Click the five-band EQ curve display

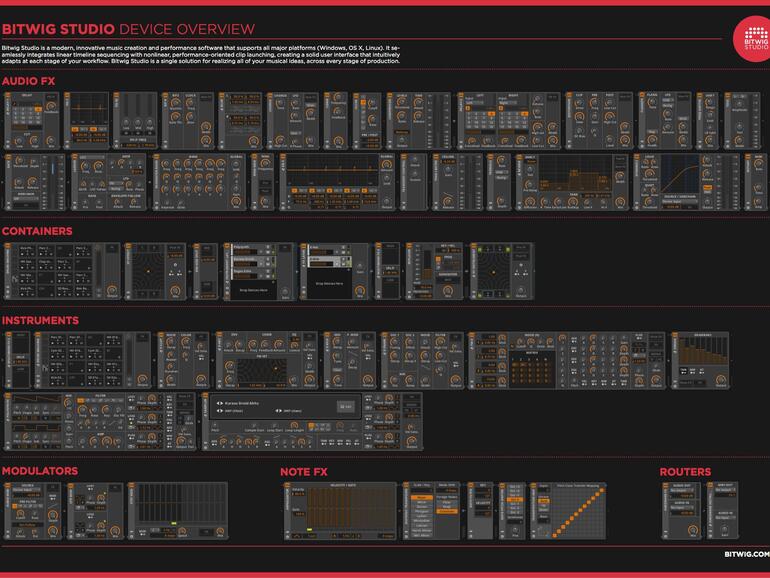[x=332, y=170]
